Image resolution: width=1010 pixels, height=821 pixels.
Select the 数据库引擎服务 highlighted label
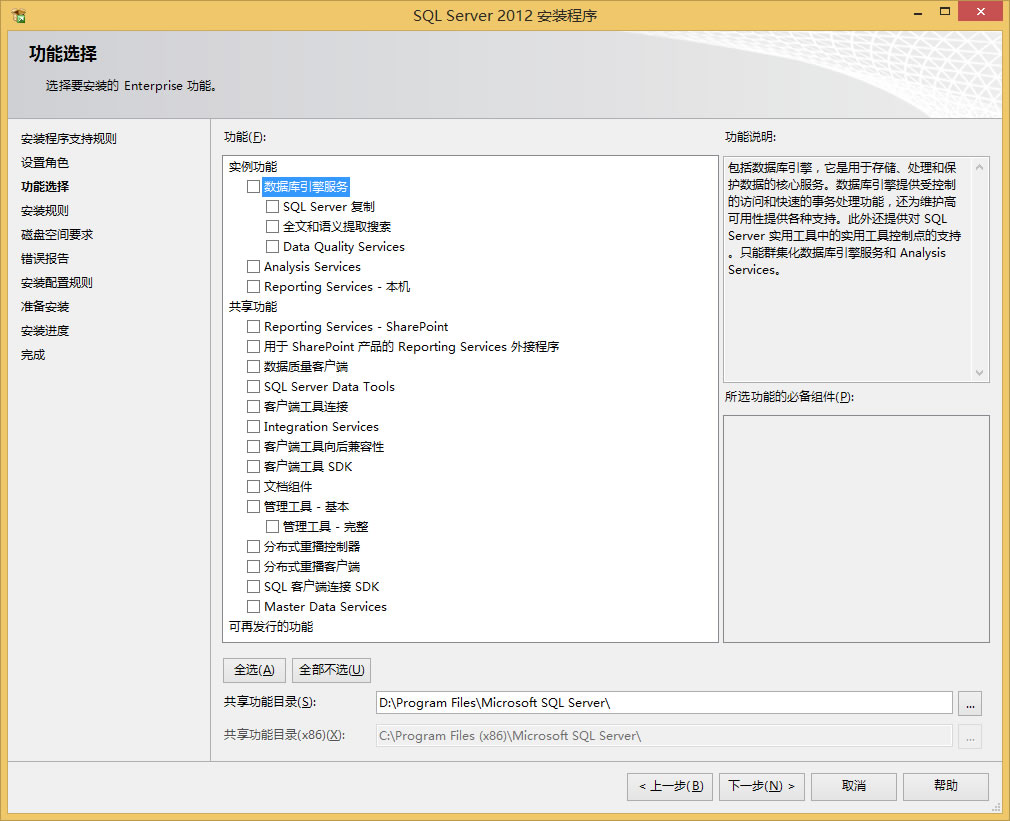click(306, 187)
